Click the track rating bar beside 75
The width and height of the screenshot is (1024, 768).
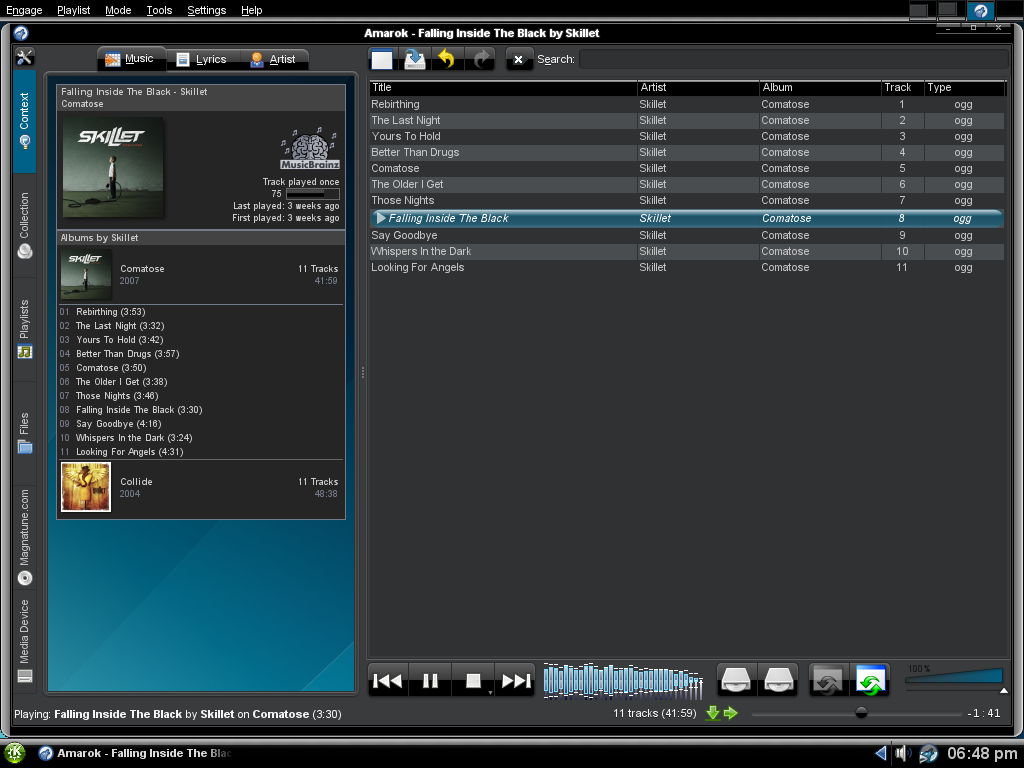click(313, 194)
